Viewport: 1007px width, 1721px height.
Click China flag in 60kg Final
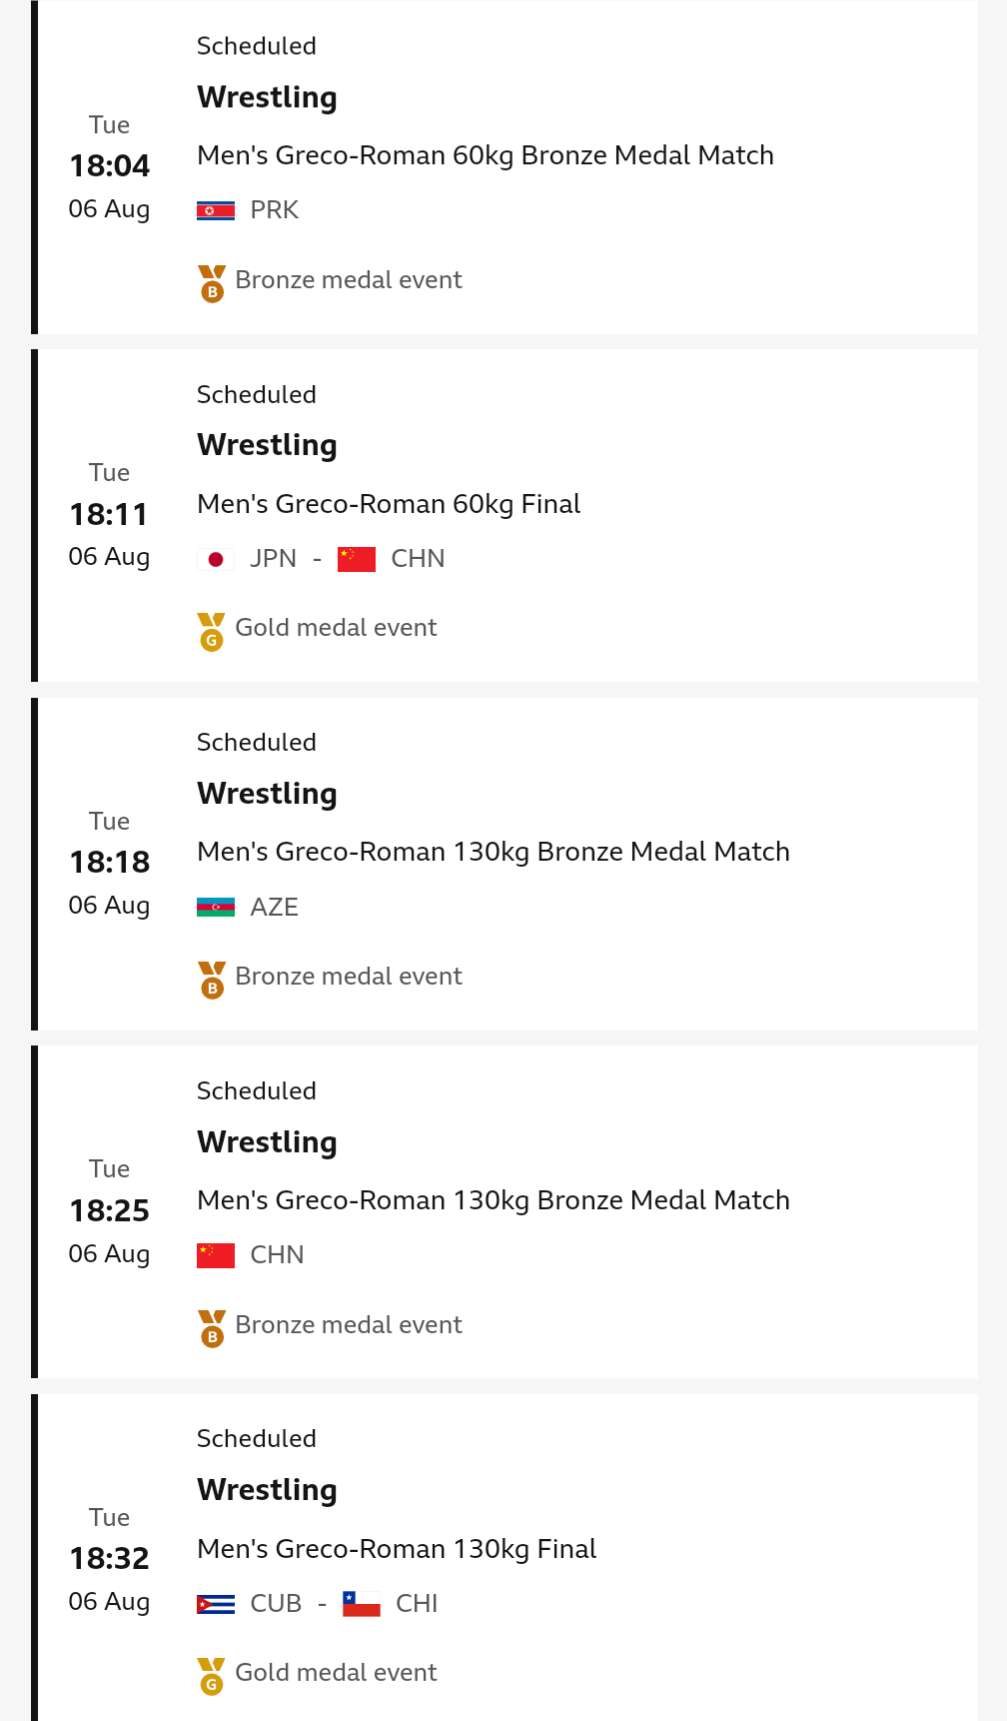tap(356, 559)
